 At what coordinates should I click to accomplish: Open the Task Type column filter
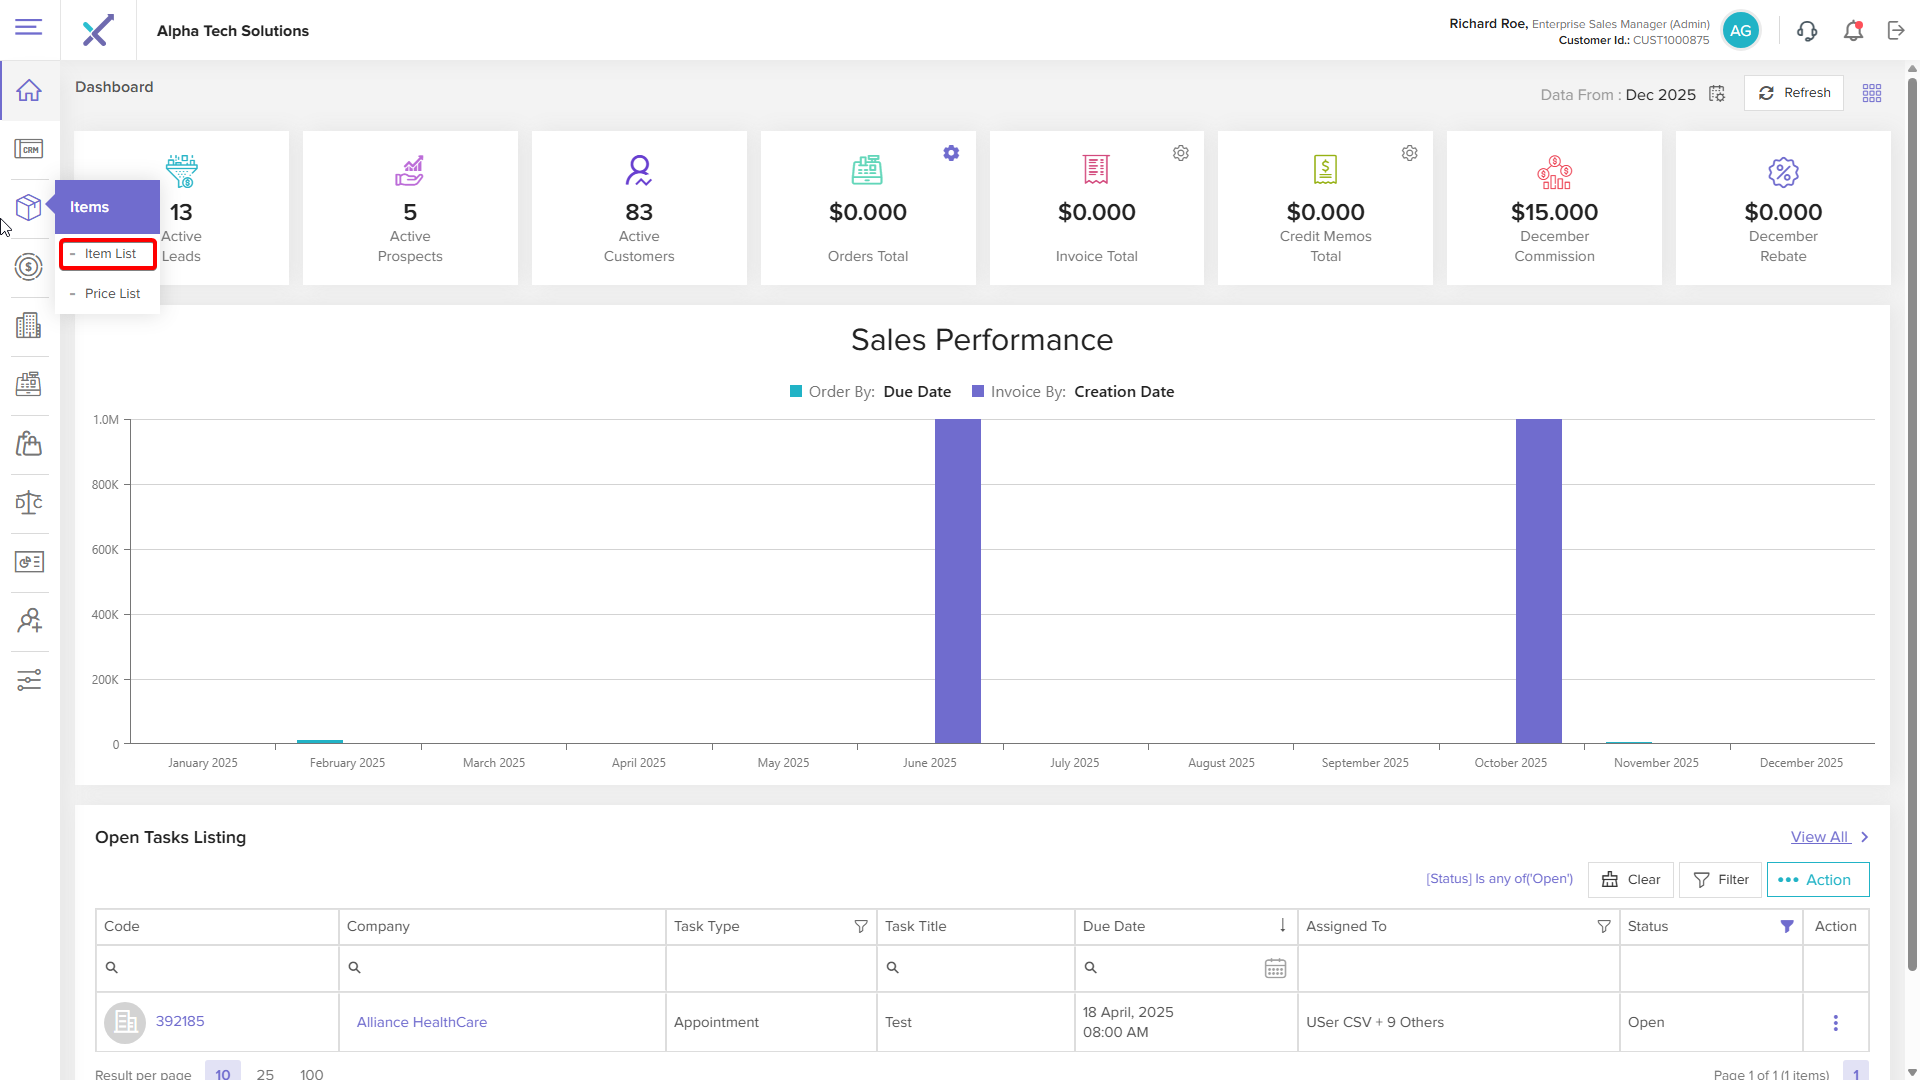pyautogui.click(x=860, y=927)
